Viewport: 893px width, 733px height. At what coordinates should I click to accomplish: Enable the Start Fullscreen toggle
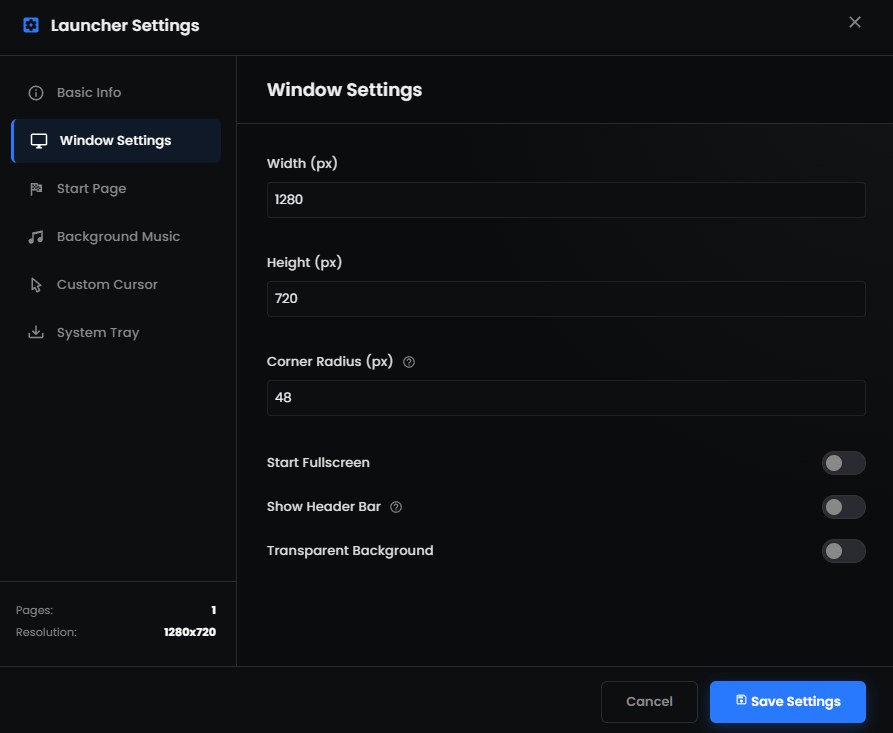[x=843, y=463]
